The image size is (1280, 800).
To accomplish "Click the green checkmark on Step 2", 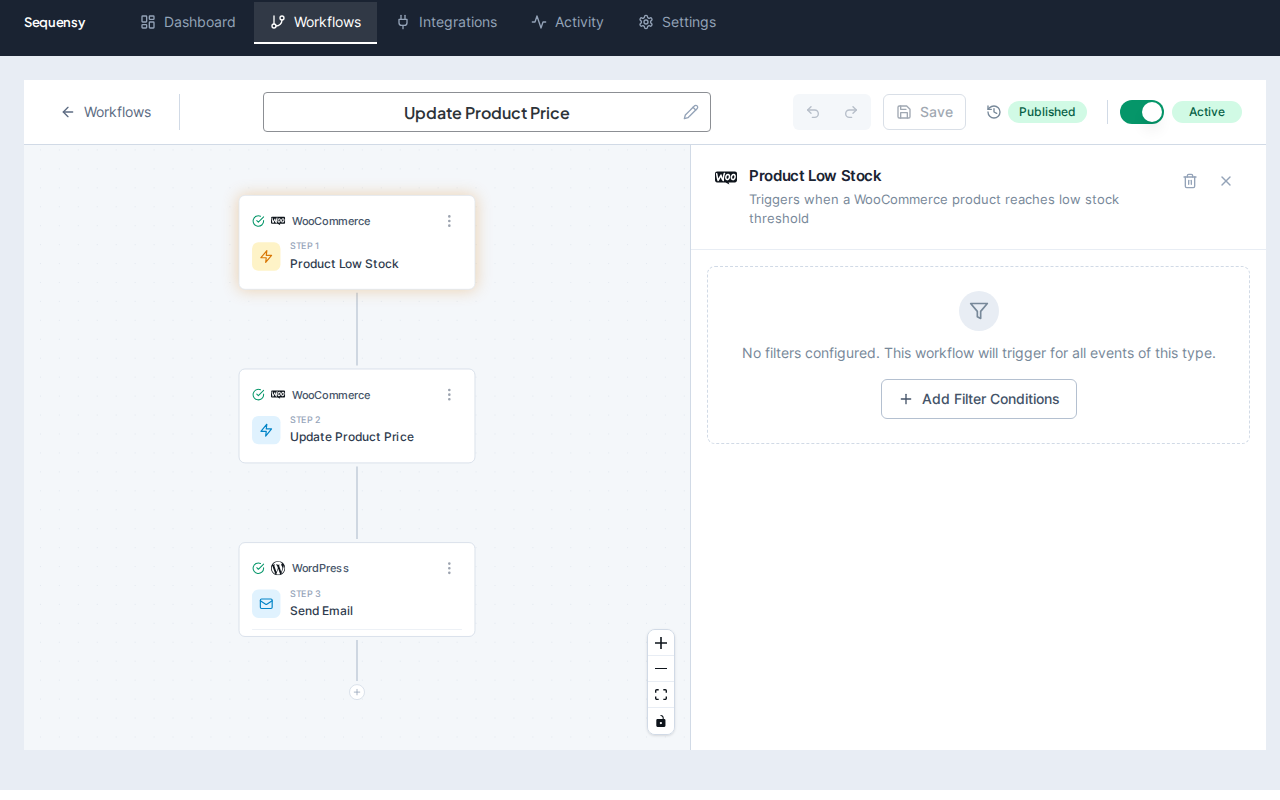I will 259,394.
